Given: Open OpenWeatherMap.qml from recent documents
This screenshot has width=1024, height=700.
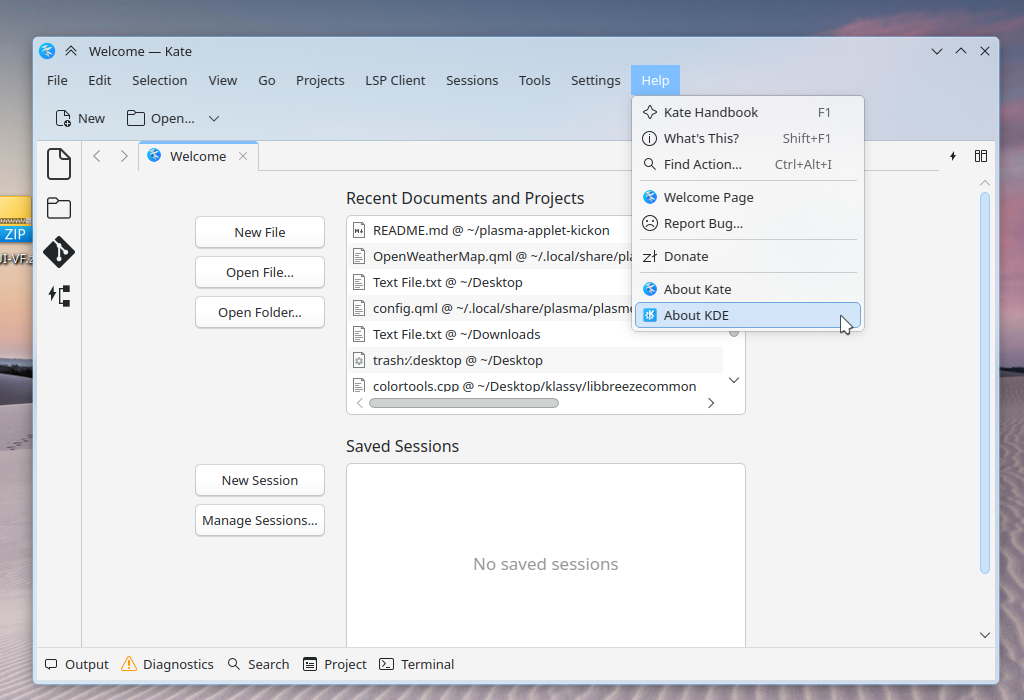Looking at the screenshot, I should (490, 257).
